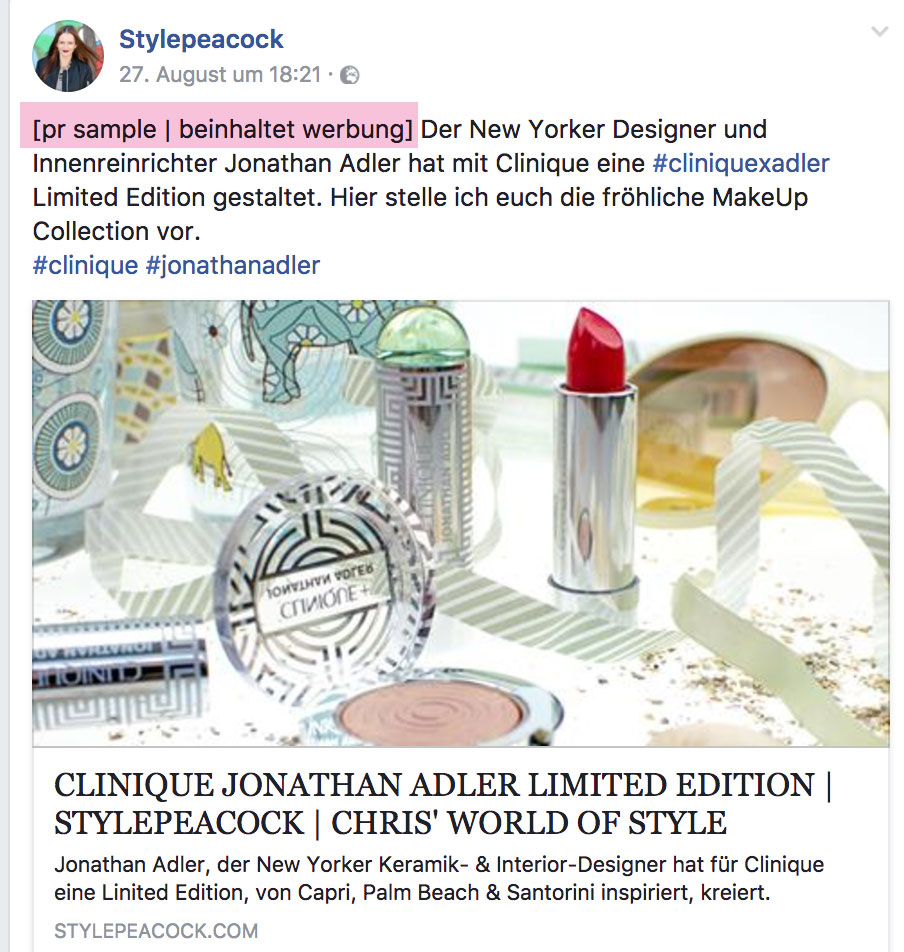Click the post body text about Clinique
This screenshot has height=952, width=904.
tap(431, 180)
